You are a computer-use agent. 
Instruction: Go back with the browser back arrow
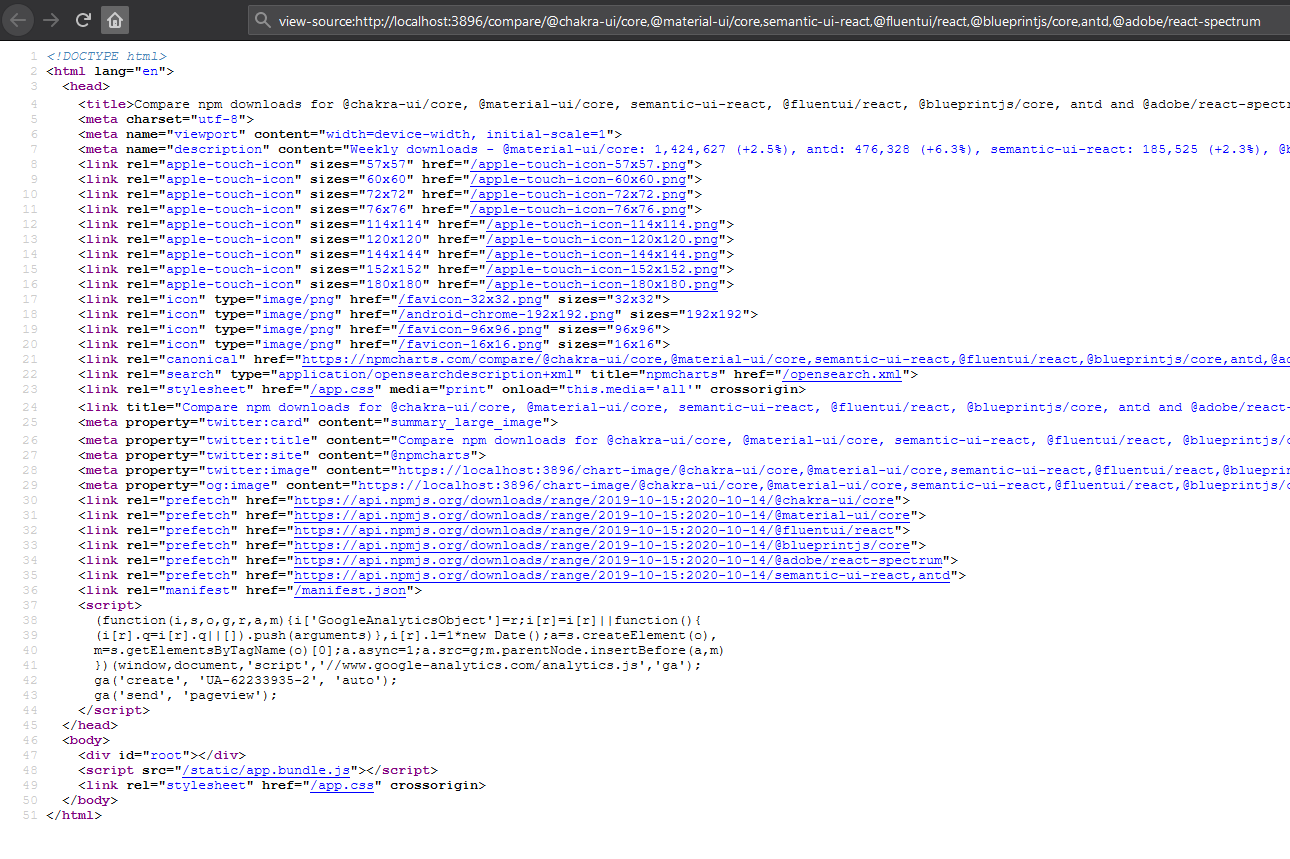coord(20,19)
